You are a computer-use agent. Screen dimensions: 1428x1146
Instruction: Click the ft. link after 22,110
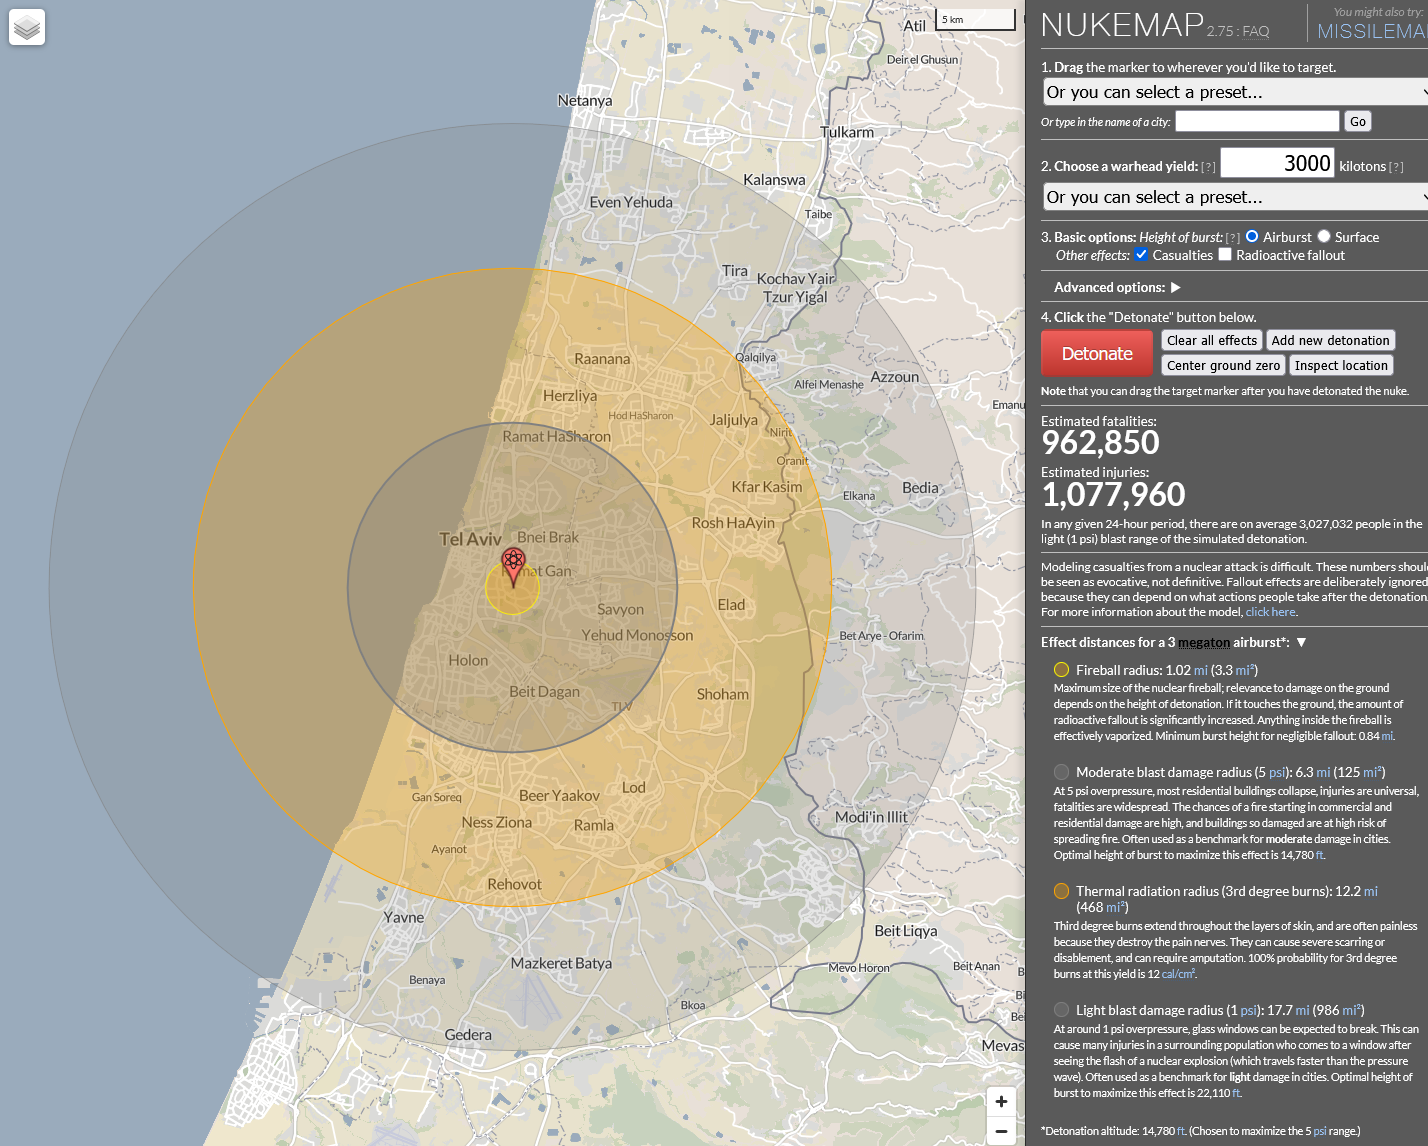[1235, 1093]
